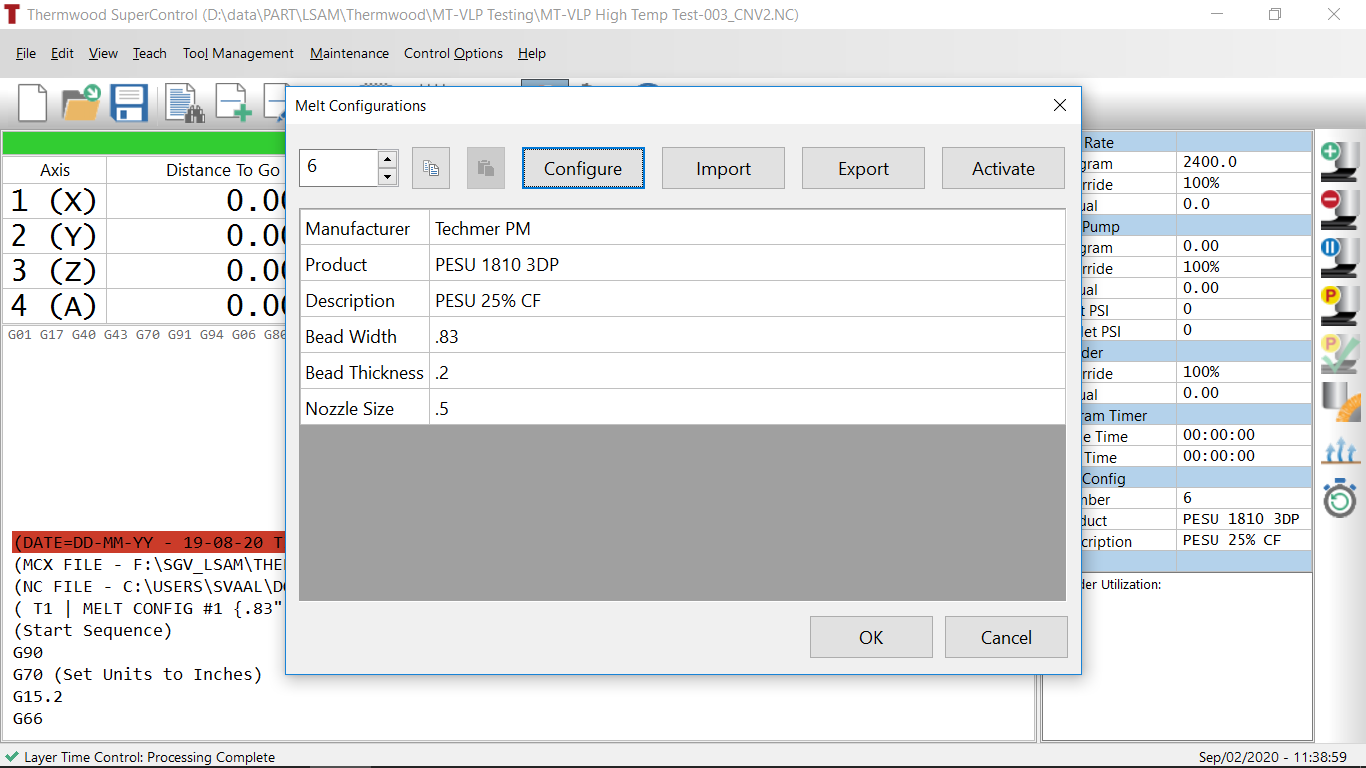Viewport: 1366px width, 768px height.
Task: Close the Melt Configurations dialog
Action: [1060, 106]
